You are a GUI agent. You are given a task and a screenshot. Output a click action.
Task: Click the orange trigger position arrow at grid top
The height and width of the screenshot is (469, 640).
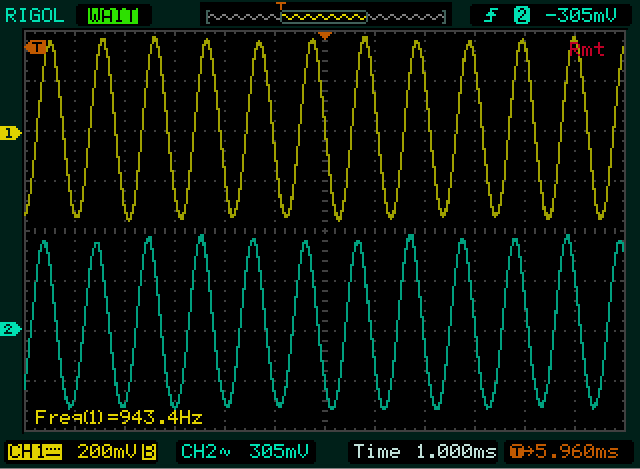[325, 36]
